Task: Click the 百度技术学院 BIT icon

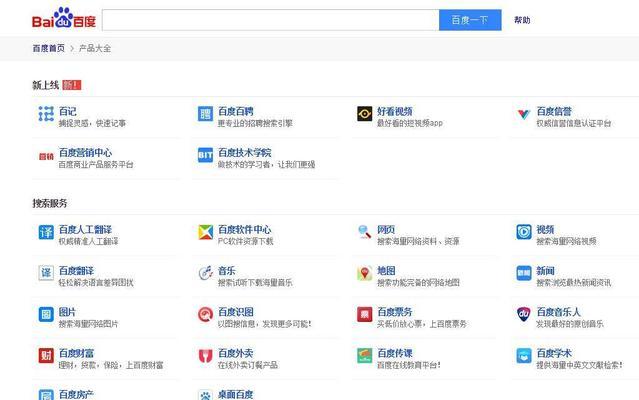Action: [x=205, y=155]
